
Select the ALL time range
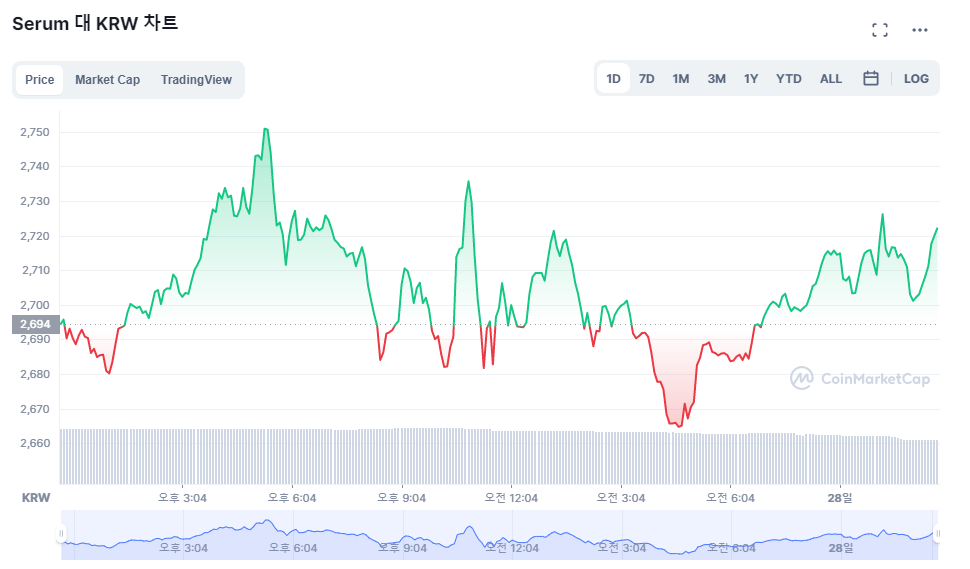pyautogui.click(x=831, y=79)
